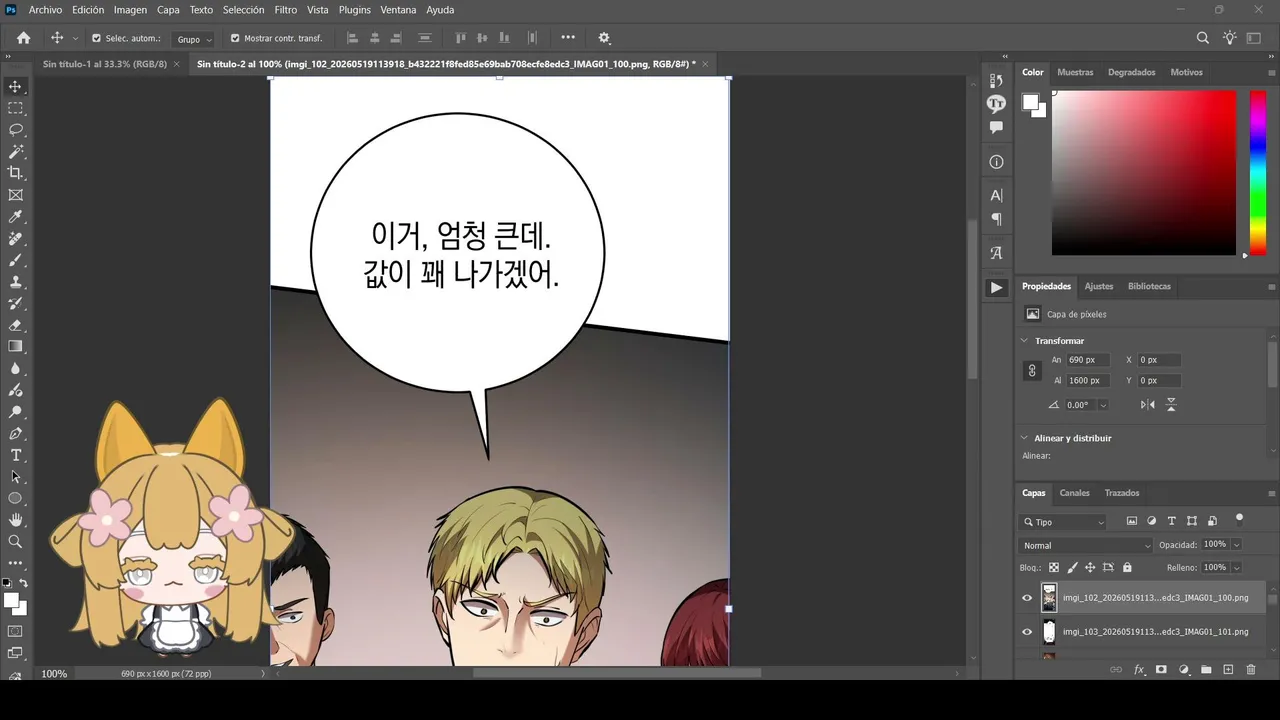Open the Filtro menu
The image size is (1280, 720).
286,10
